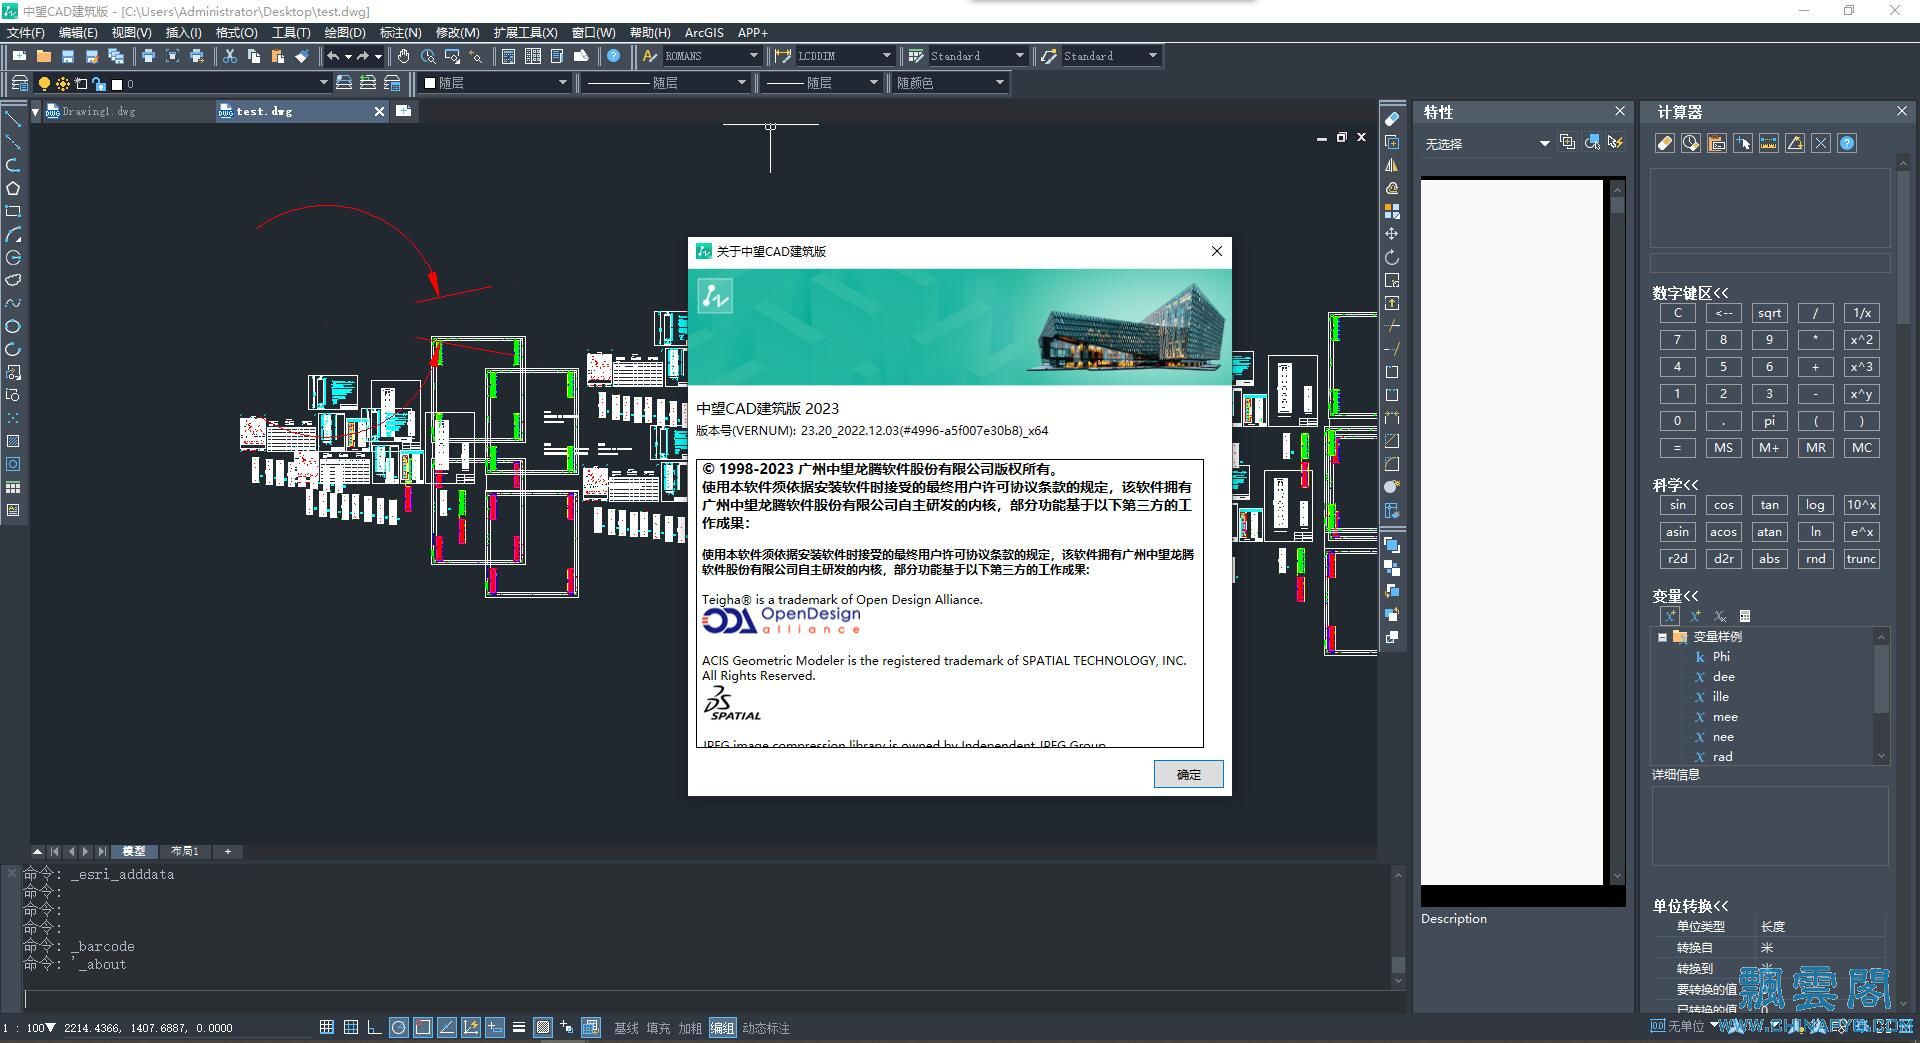Select the Polygon tool in the draw toolbar
The image size is (1920, 1043).
[x=13, y=188]
